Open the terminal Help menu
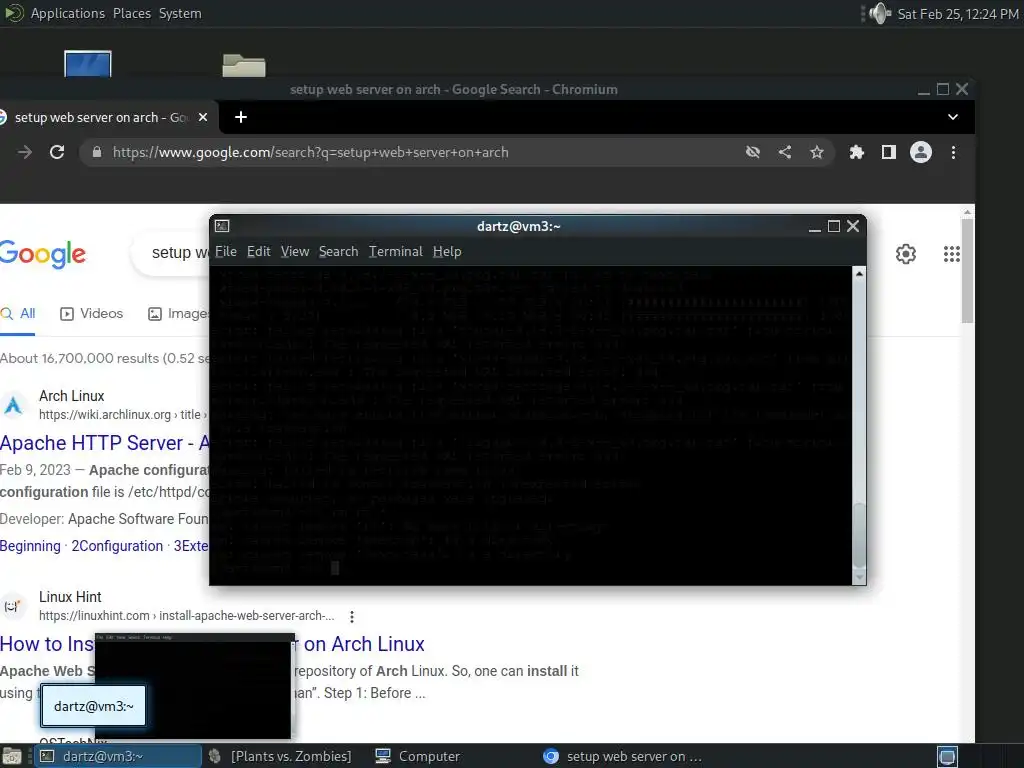1024x768 pixels. point(447,251)
